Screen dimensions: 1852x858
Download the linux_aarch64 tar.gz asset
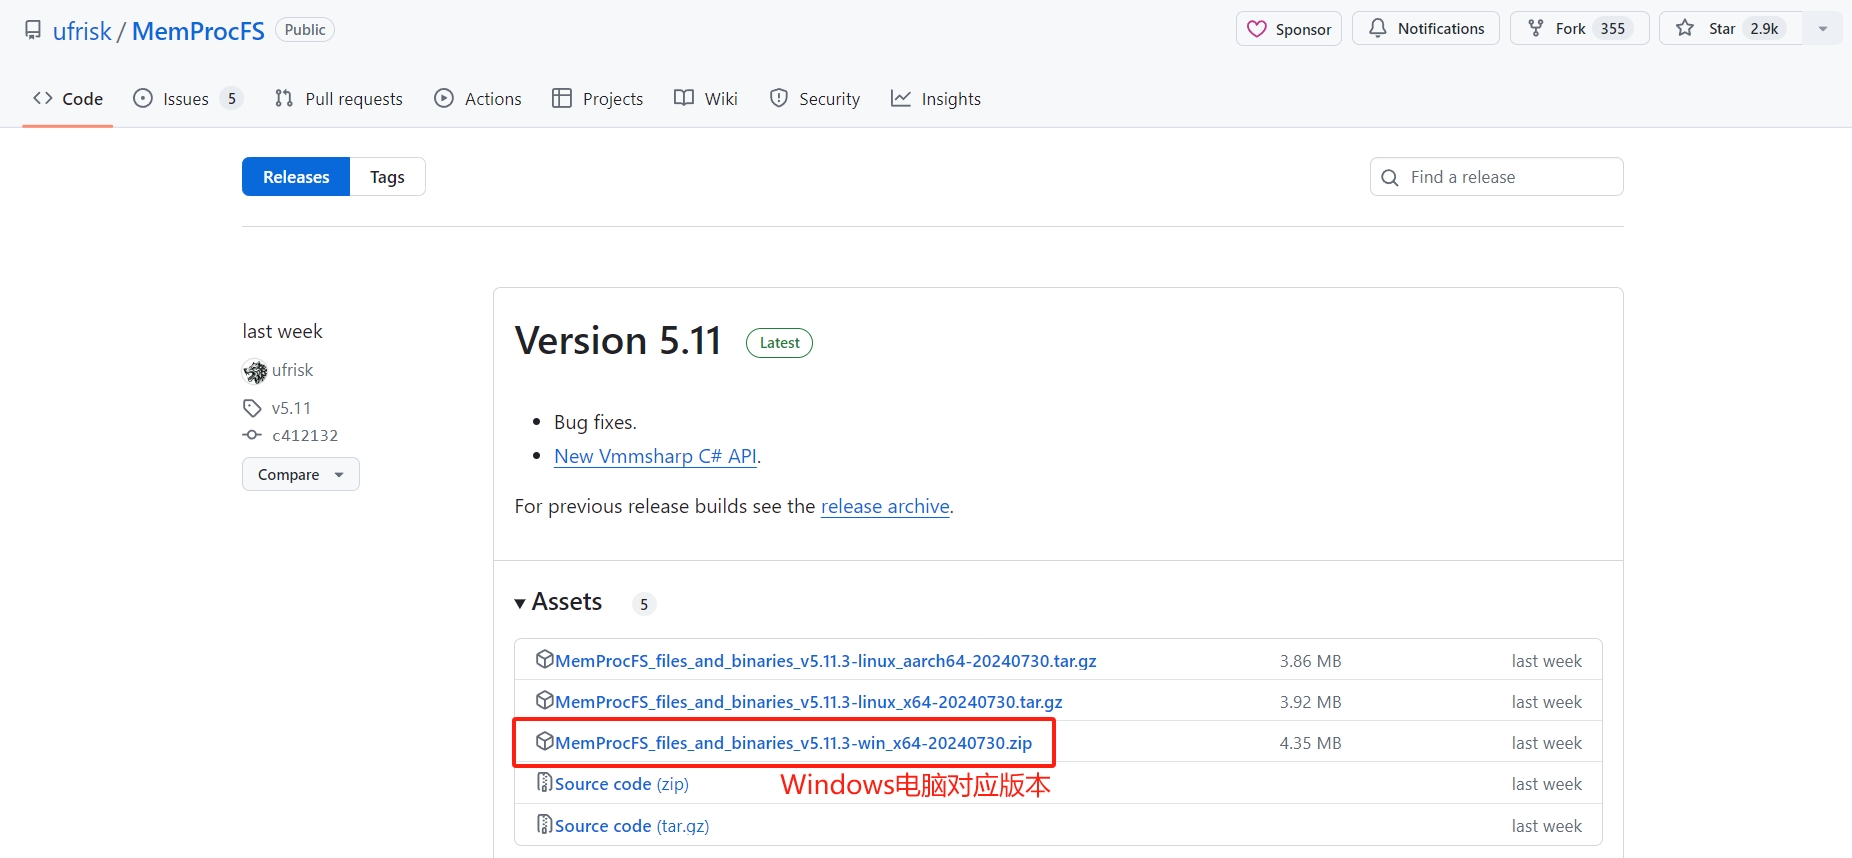pos(825,661)
